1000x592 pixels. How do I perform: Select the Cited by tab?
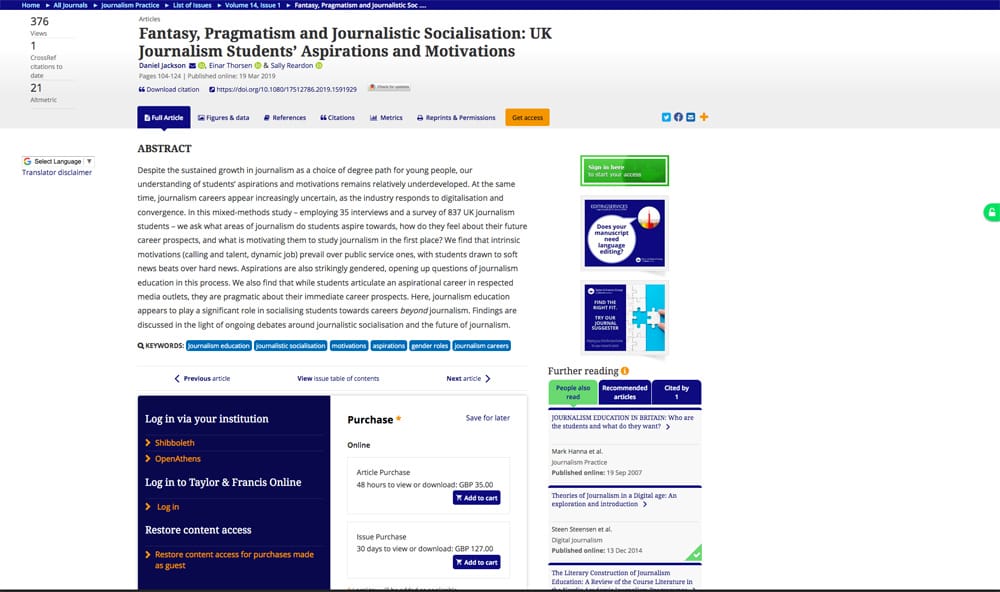pos(676,392)
